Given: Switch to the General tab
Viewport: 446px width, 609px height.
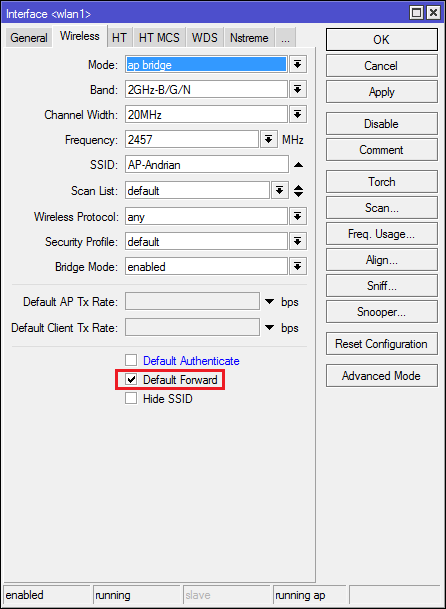Looking at the screenshot, I should click(x=29, y=38).
